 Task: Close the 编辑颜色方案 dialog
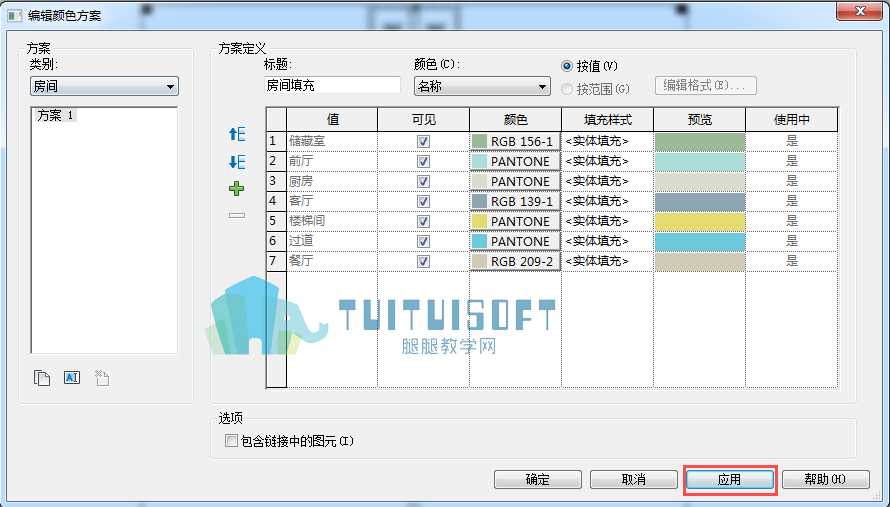pyautogui.click(x=859, y=11)
